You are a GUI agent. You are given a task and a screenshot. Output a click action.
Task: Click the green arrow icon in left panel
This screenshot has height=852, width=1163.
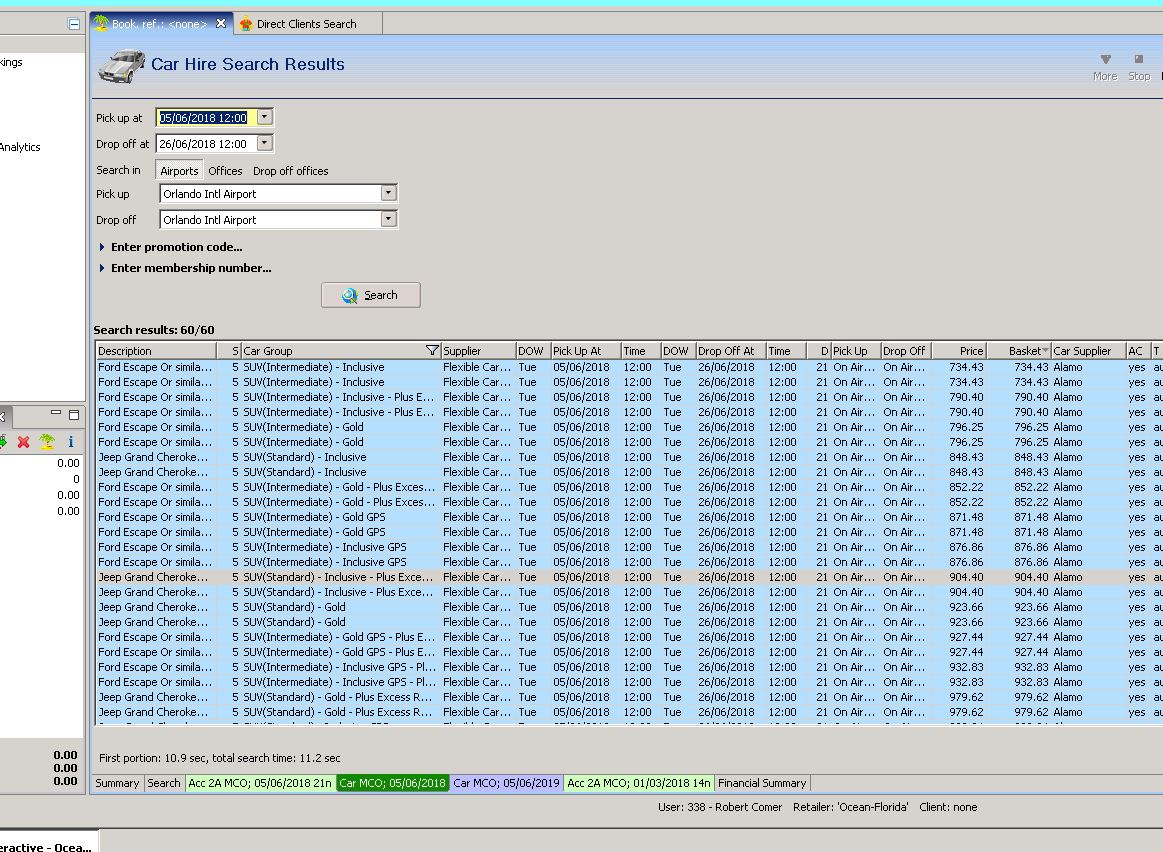pyautogui.click(x=4, y=441)
